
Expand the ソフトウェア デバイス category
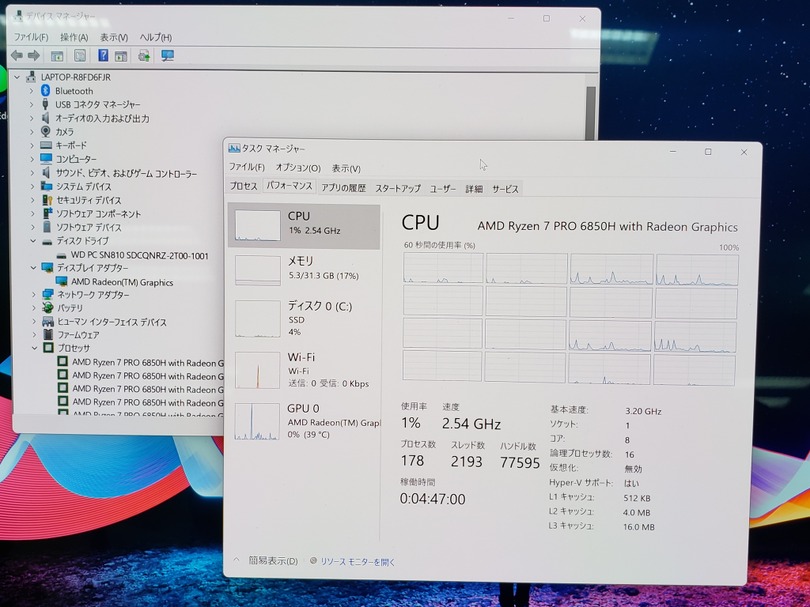click(33, 227)
